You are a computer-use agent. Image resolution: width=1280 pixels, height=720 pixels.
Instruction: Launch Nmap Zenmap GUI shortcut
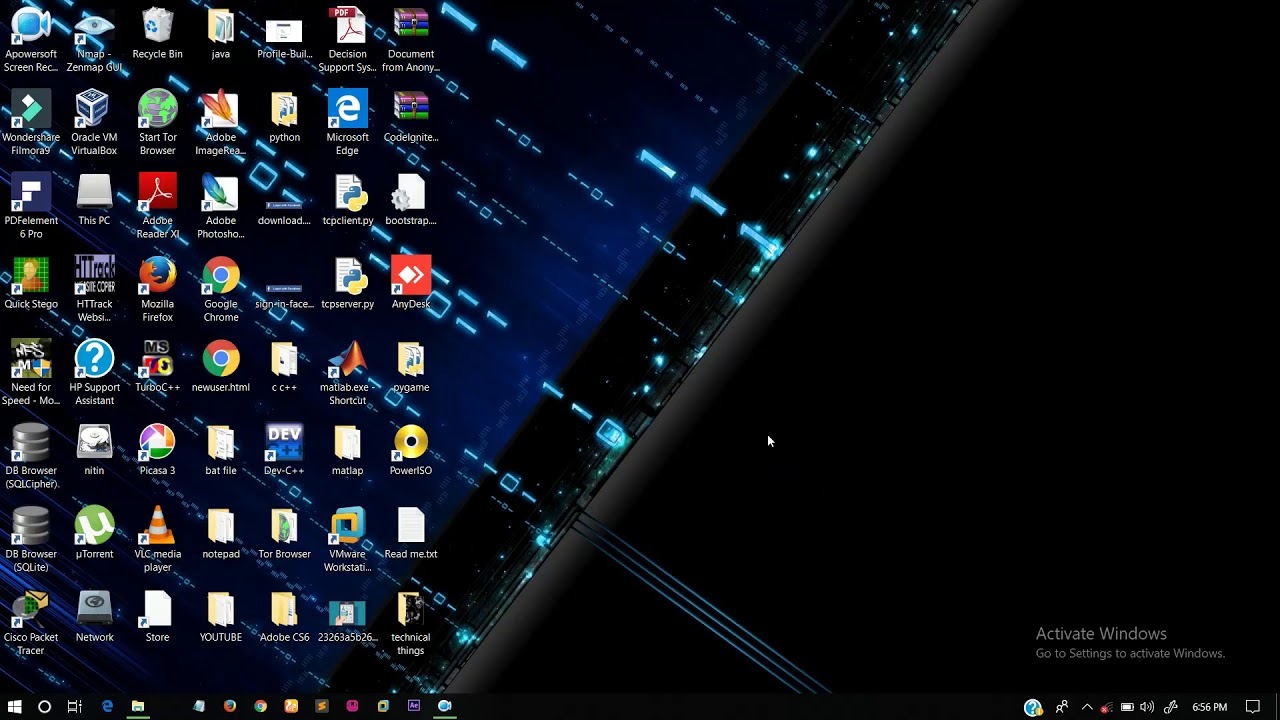coord(94,40)
